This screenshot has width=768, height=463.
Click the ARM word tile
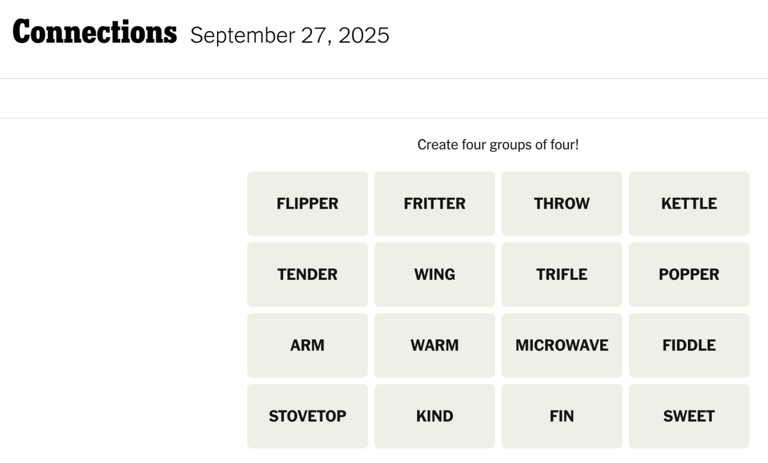tap(307, 346)
